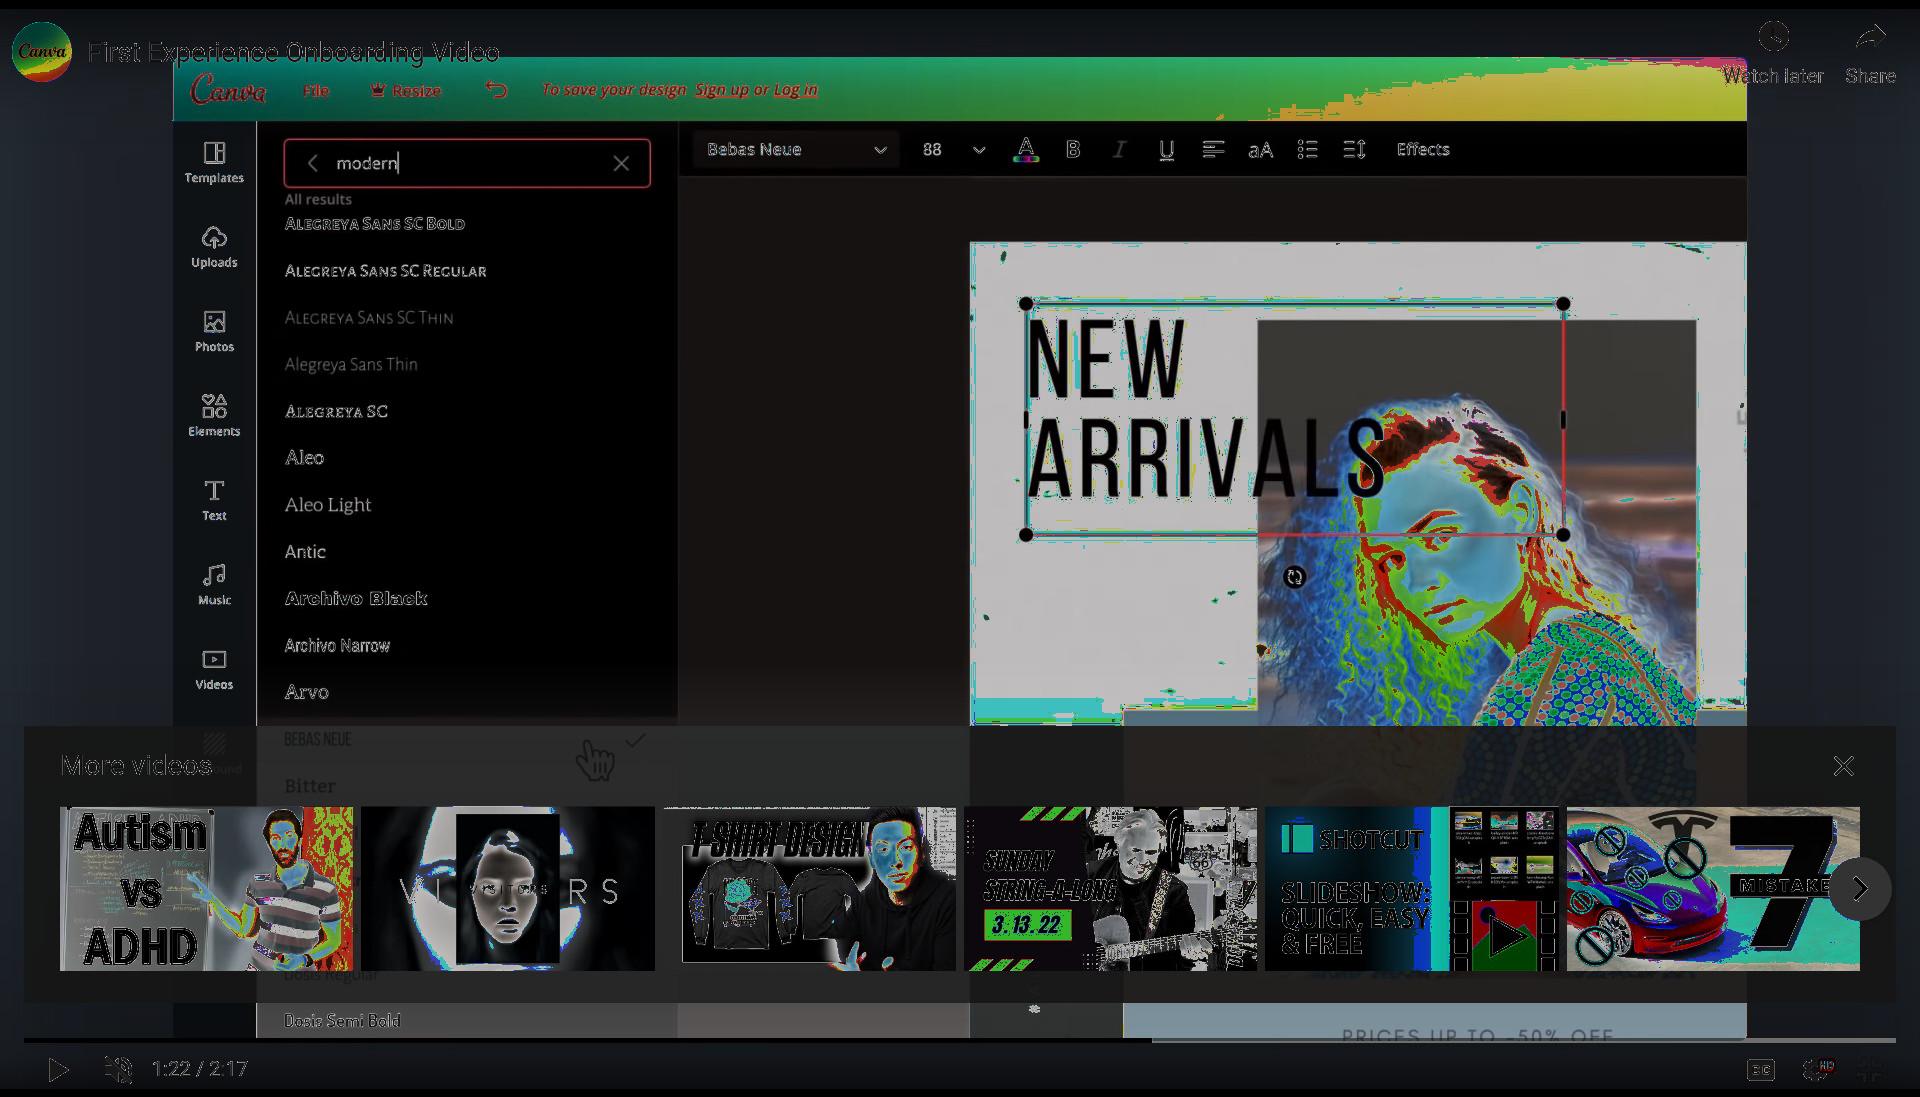
Task: Seek on the video progress bar
Action: [960, 1040]
